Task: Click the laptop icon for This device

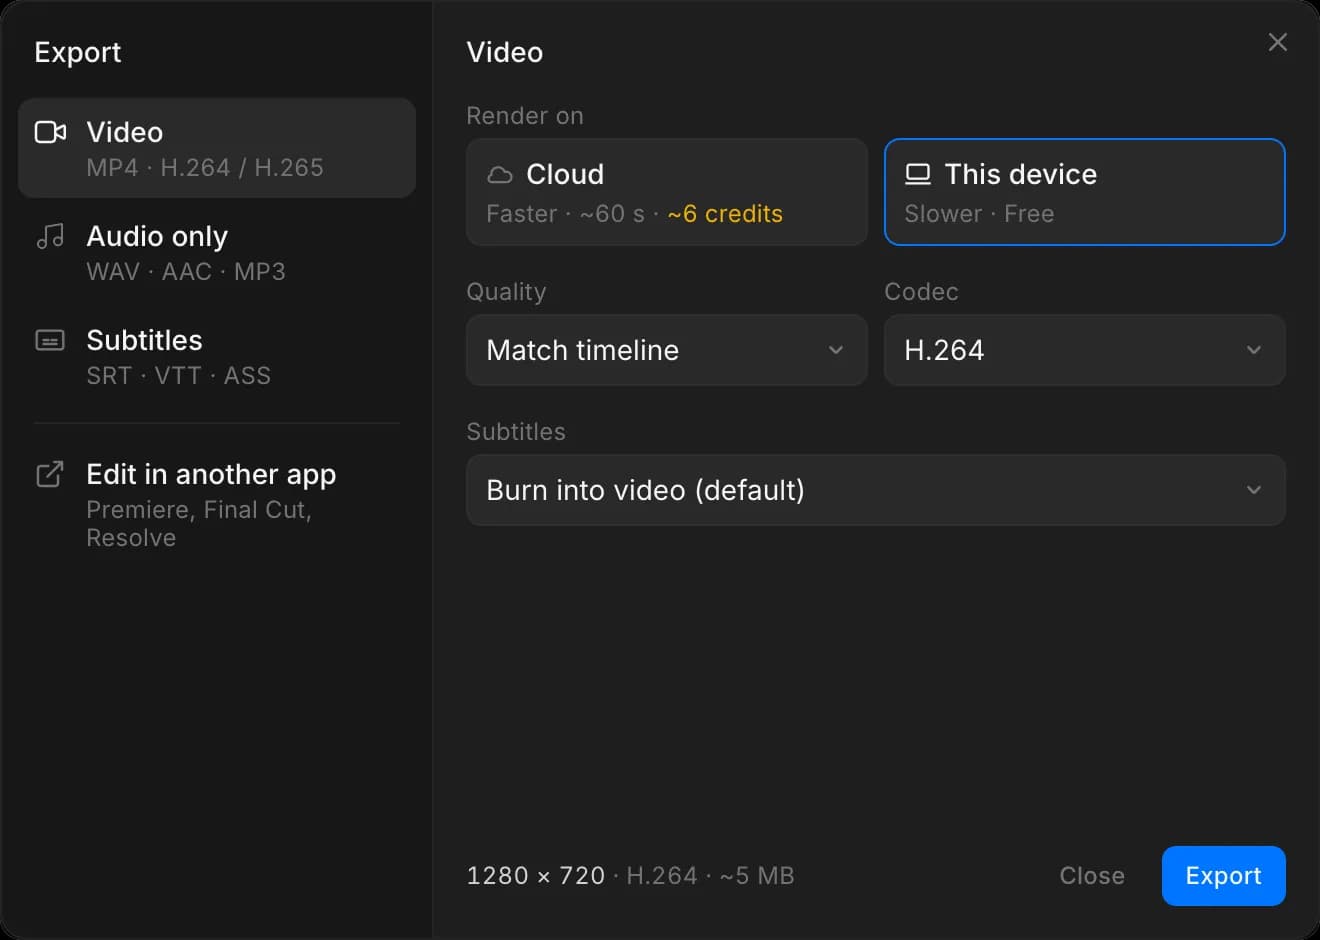Action: (918, 175)
